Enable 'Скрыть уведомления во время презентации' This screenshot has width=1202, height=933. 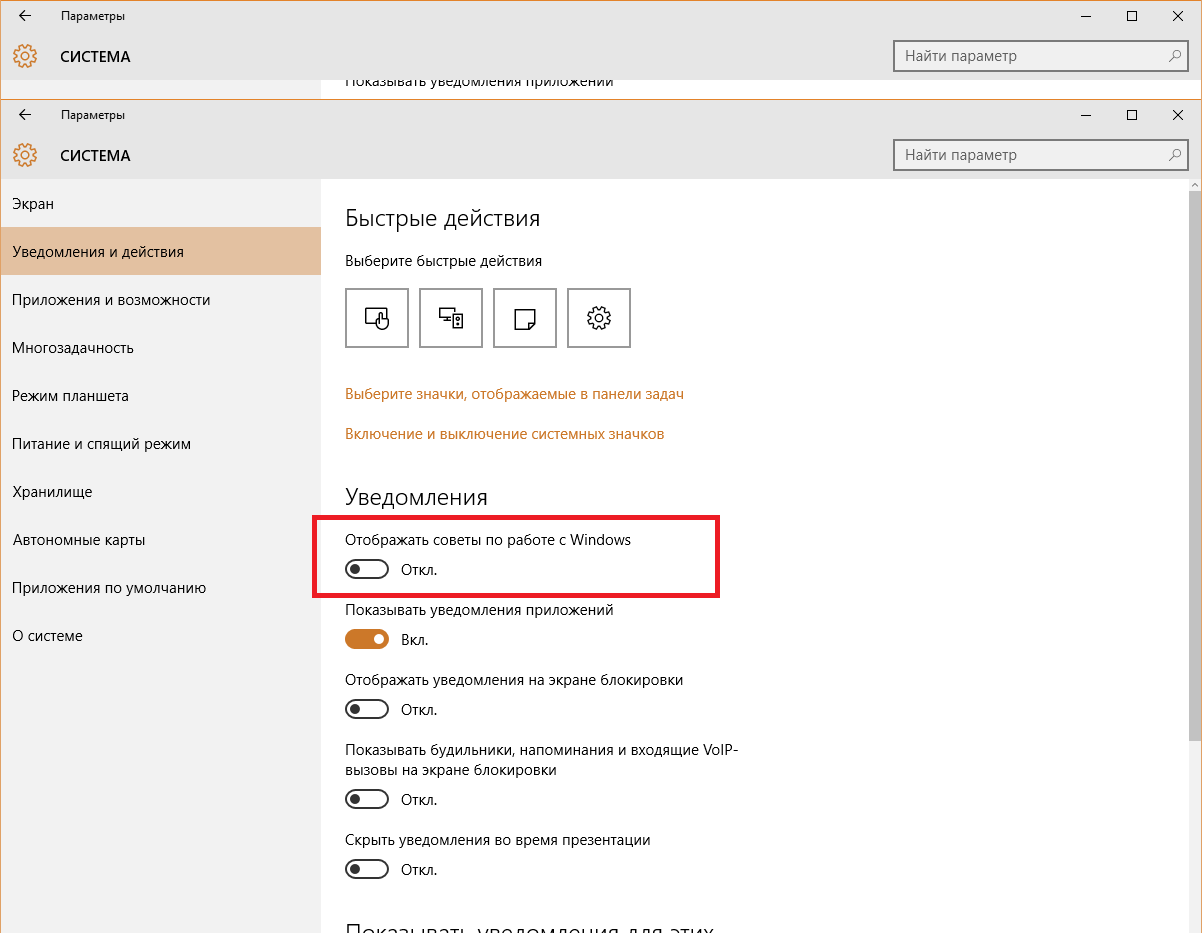click(x=367, y=870)
